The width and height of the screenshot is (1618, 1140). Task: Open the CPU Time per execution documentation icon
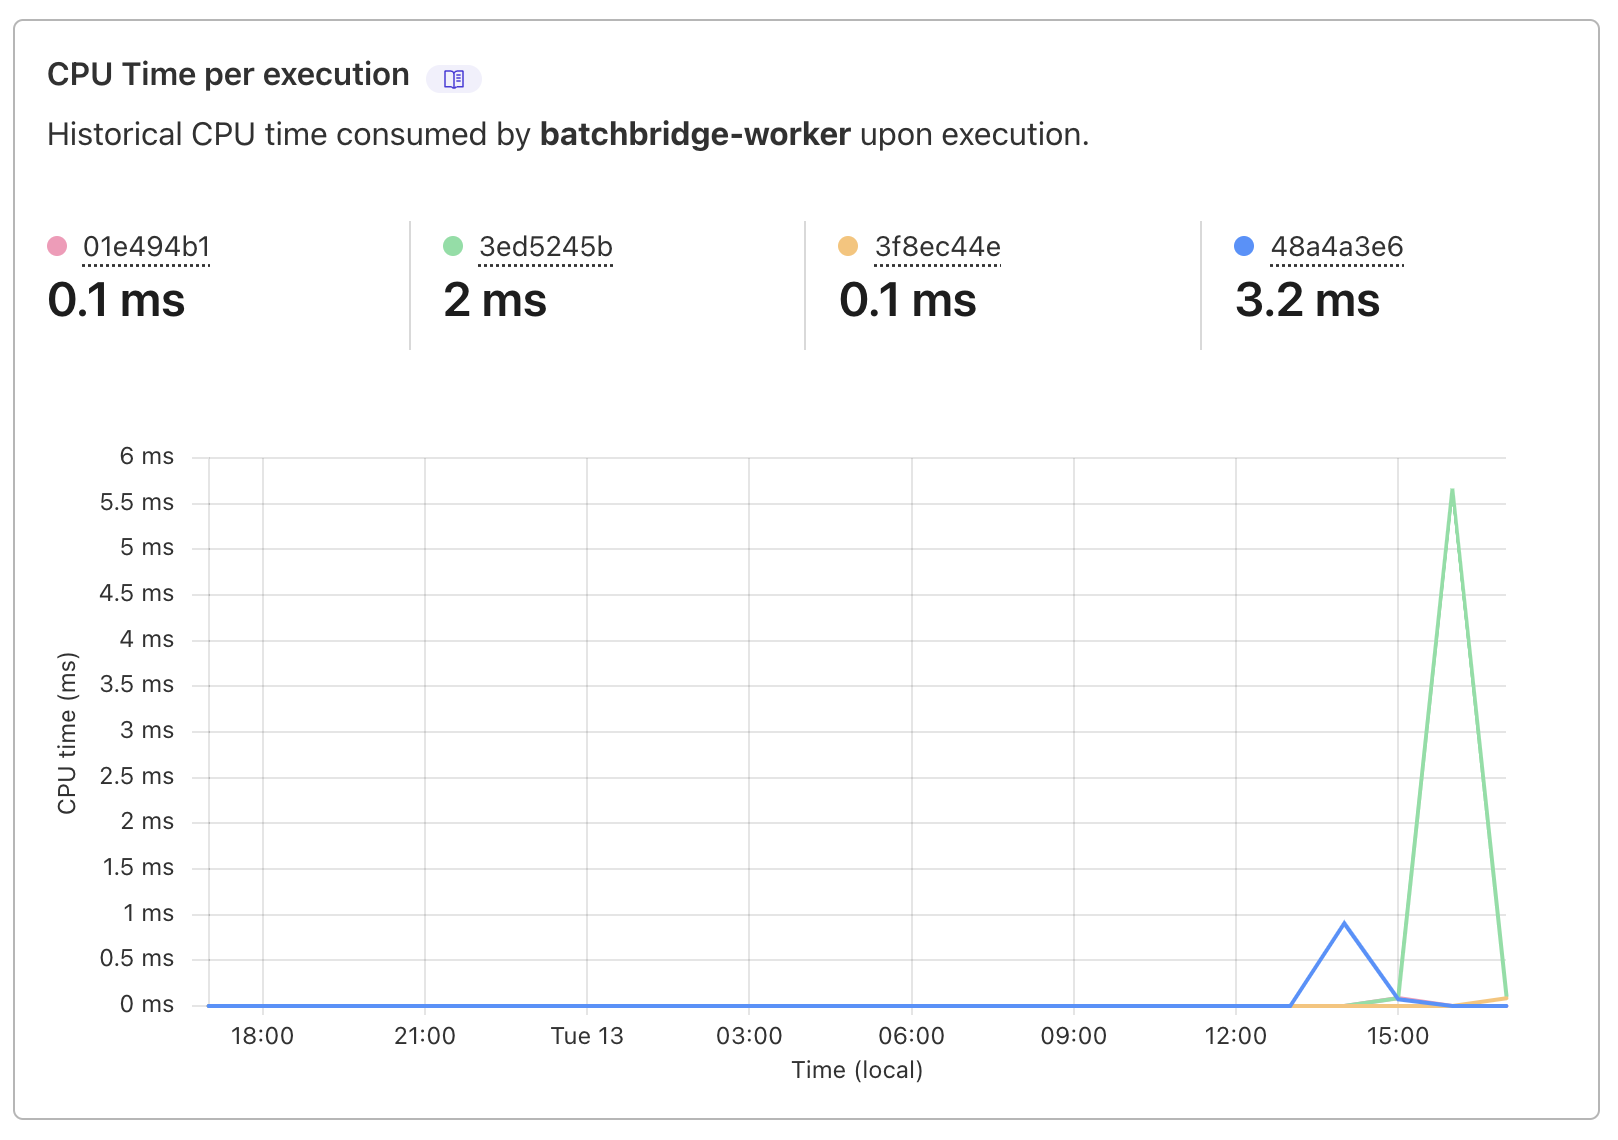coord(453,77)
